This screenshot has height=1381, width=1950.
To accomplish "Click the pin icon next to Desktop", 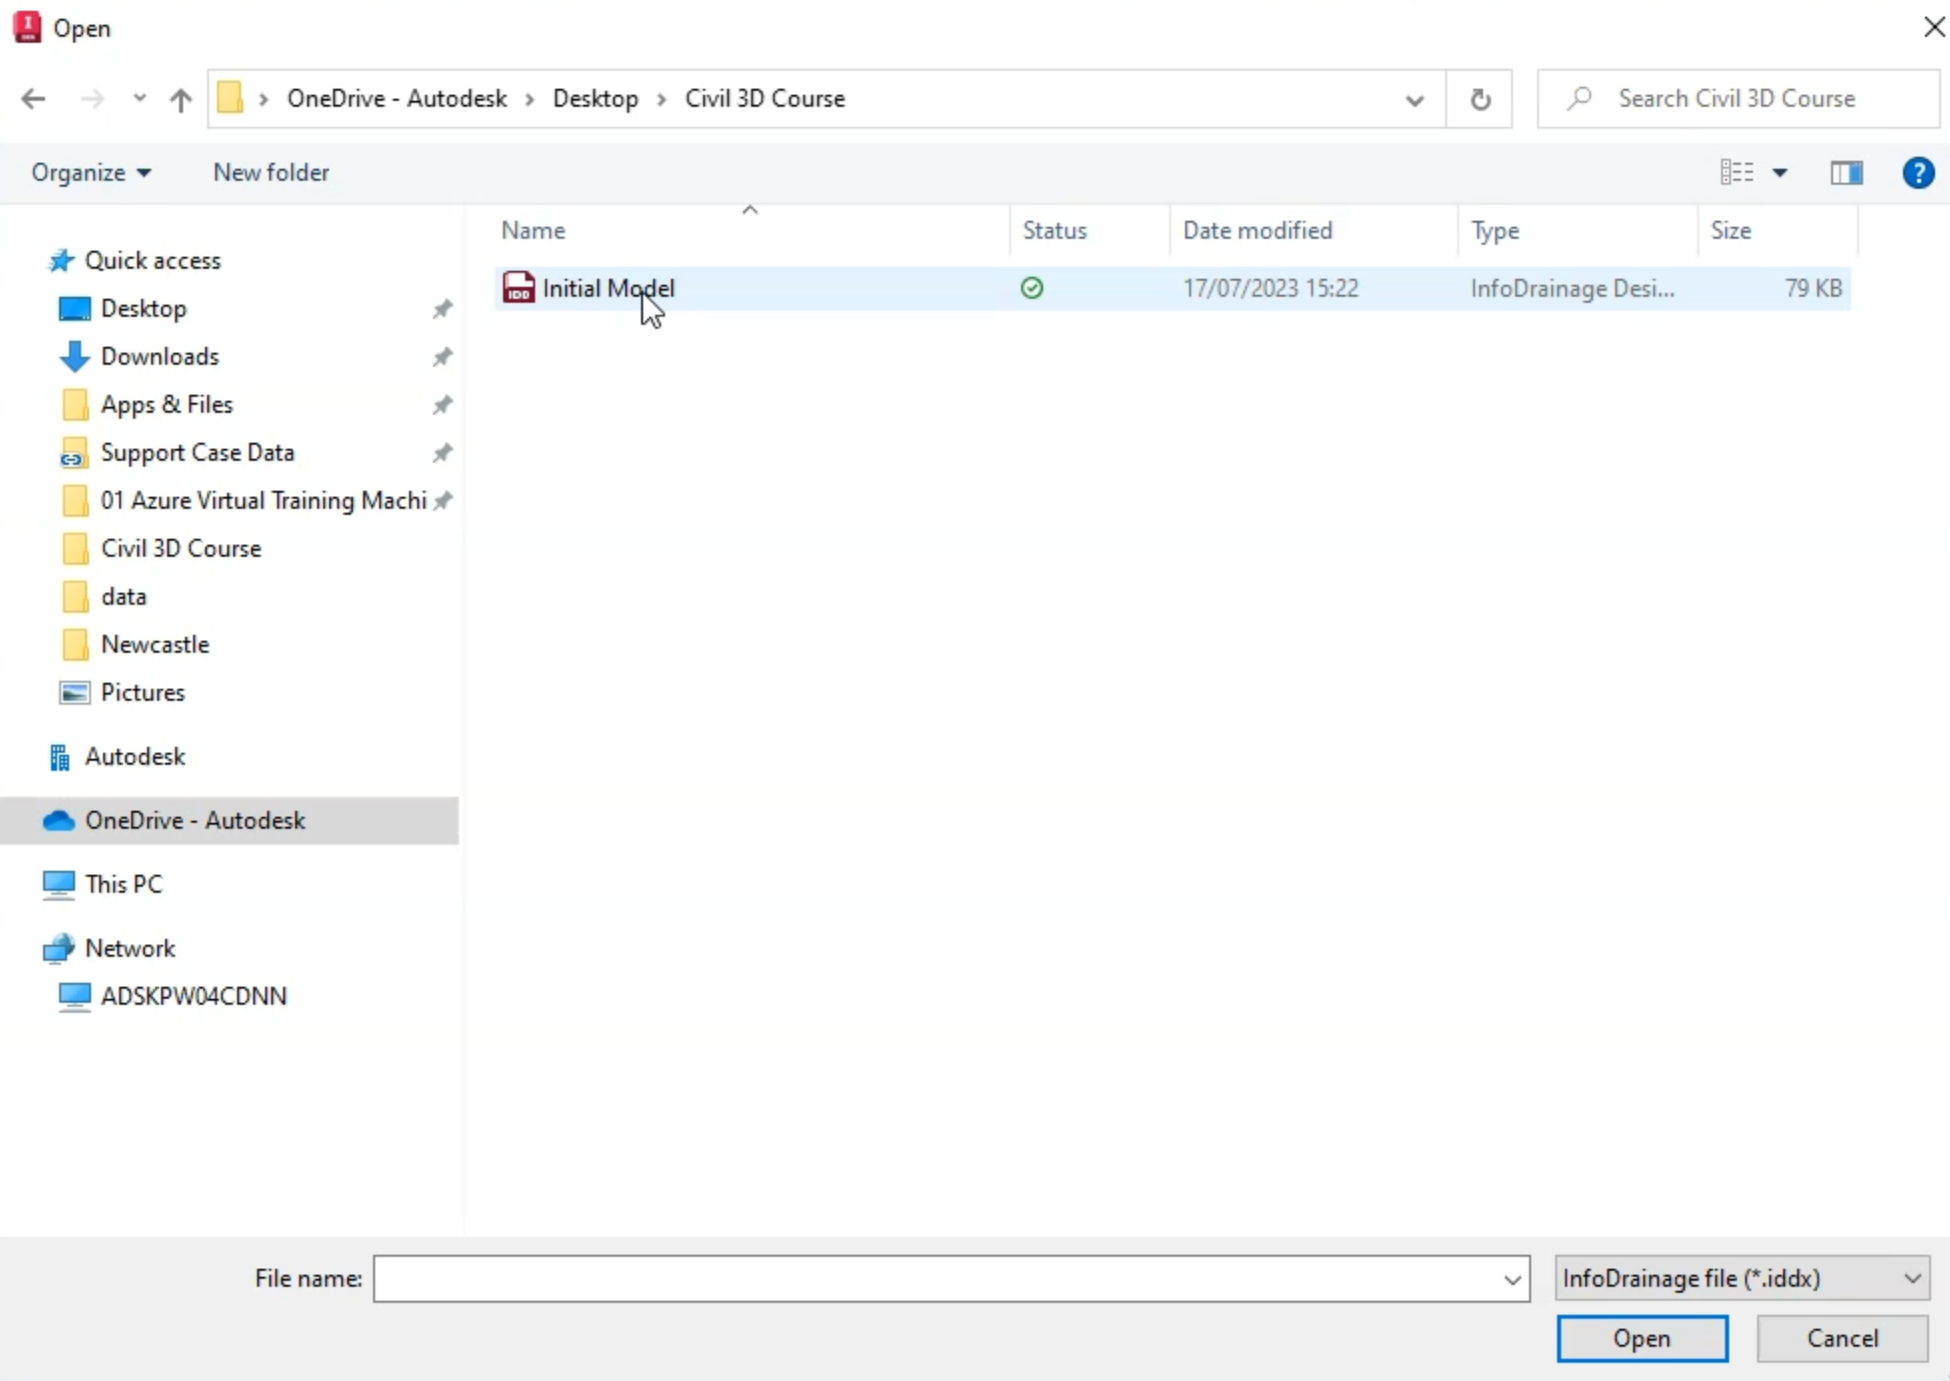I will pos(442,309).
